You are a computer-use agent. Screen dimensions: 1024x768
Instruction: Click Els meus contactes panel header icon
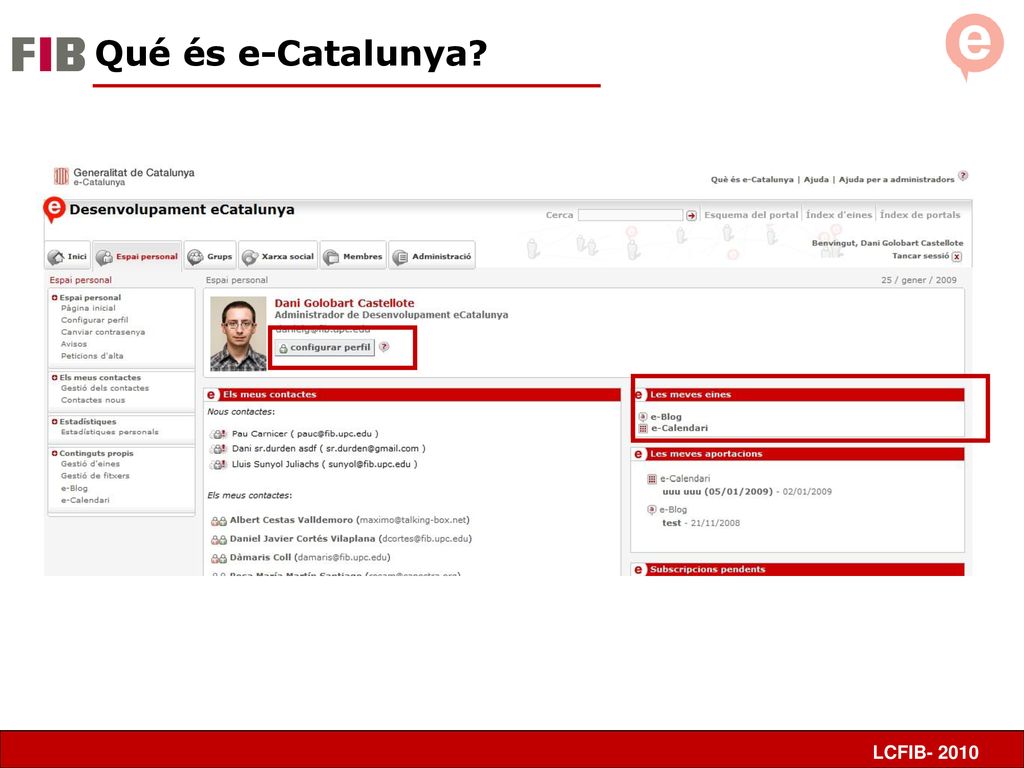click(211, 394)
